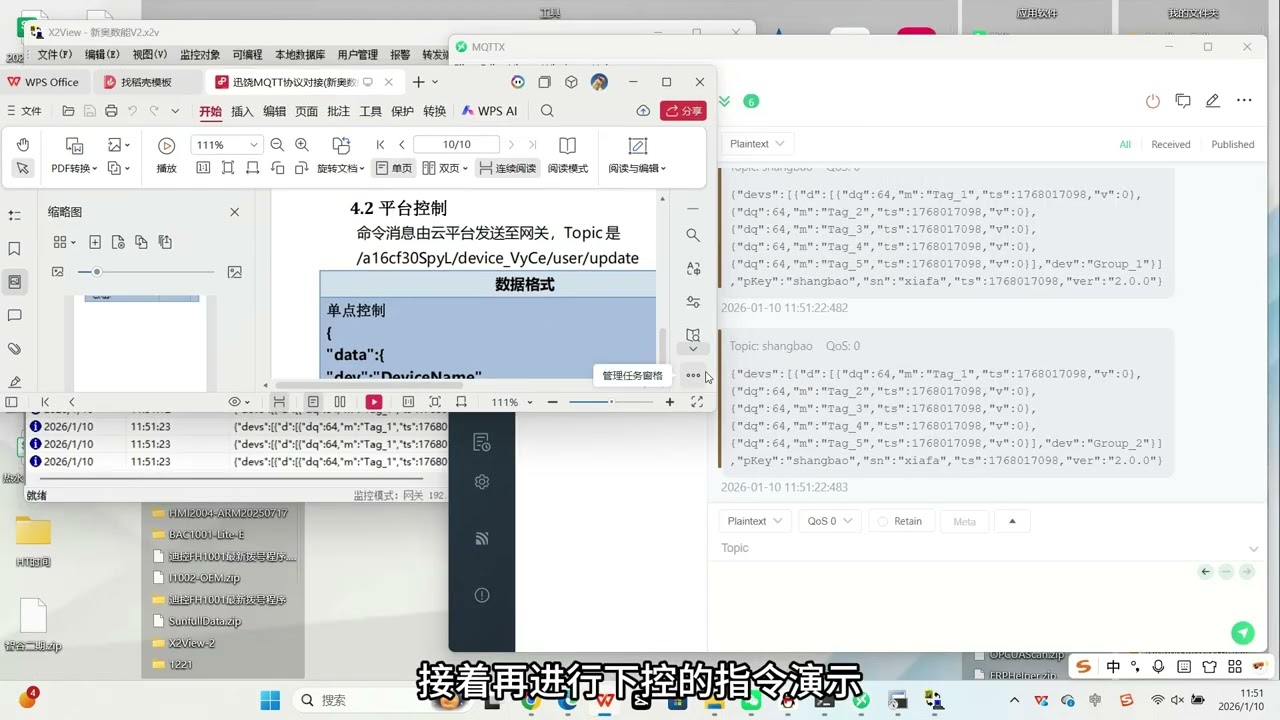
Task: Click the print icon in WPS quick toolbar
Action: pyautogui.click(x=111, y=111)
